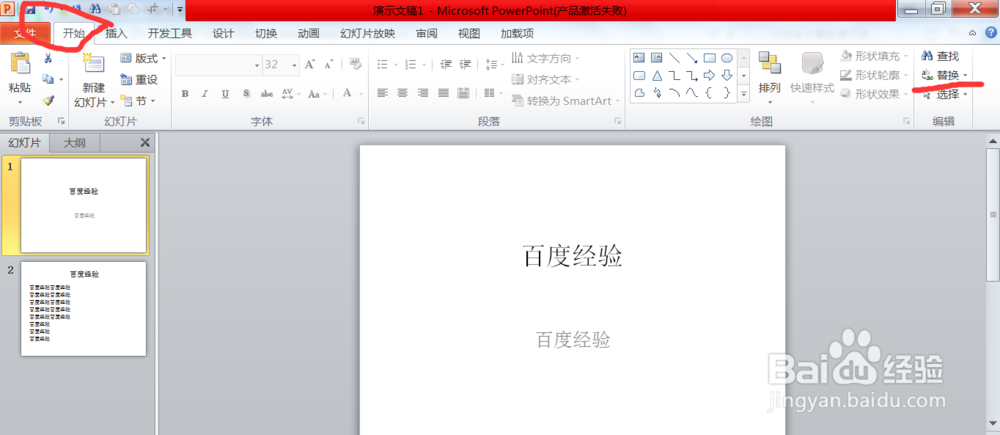Screen dimensions: 1000x435
Task: Close the slides thumbnail pane
Action: (x=145, y=143)
